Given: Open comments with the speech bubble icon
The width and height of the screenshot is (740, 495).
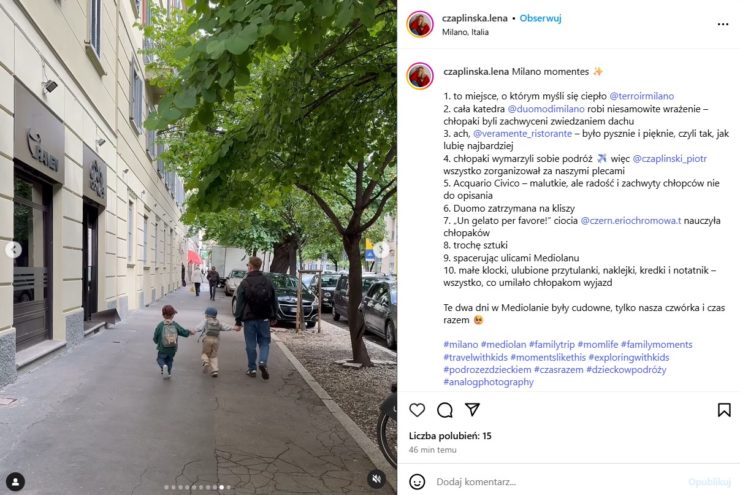Looking at the screenshot, I should 445,410.
